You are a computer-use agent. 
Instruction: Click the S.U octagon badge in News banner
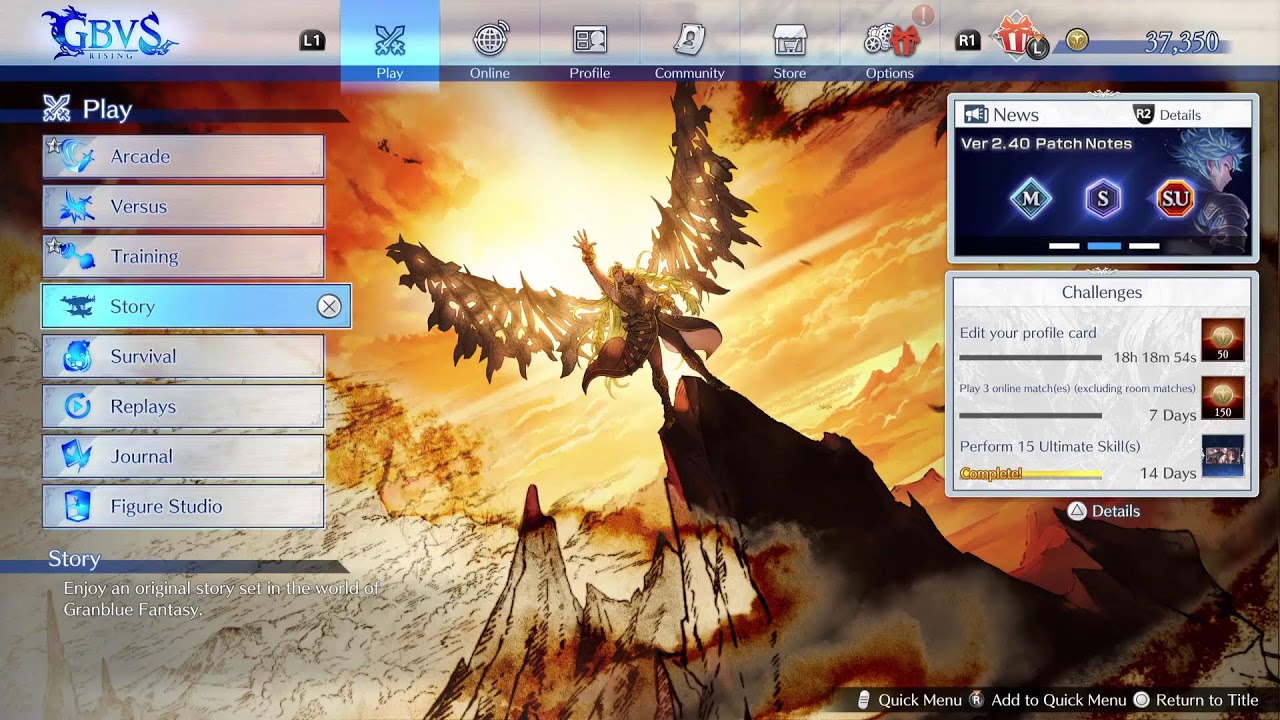[x=1175, y=199]
